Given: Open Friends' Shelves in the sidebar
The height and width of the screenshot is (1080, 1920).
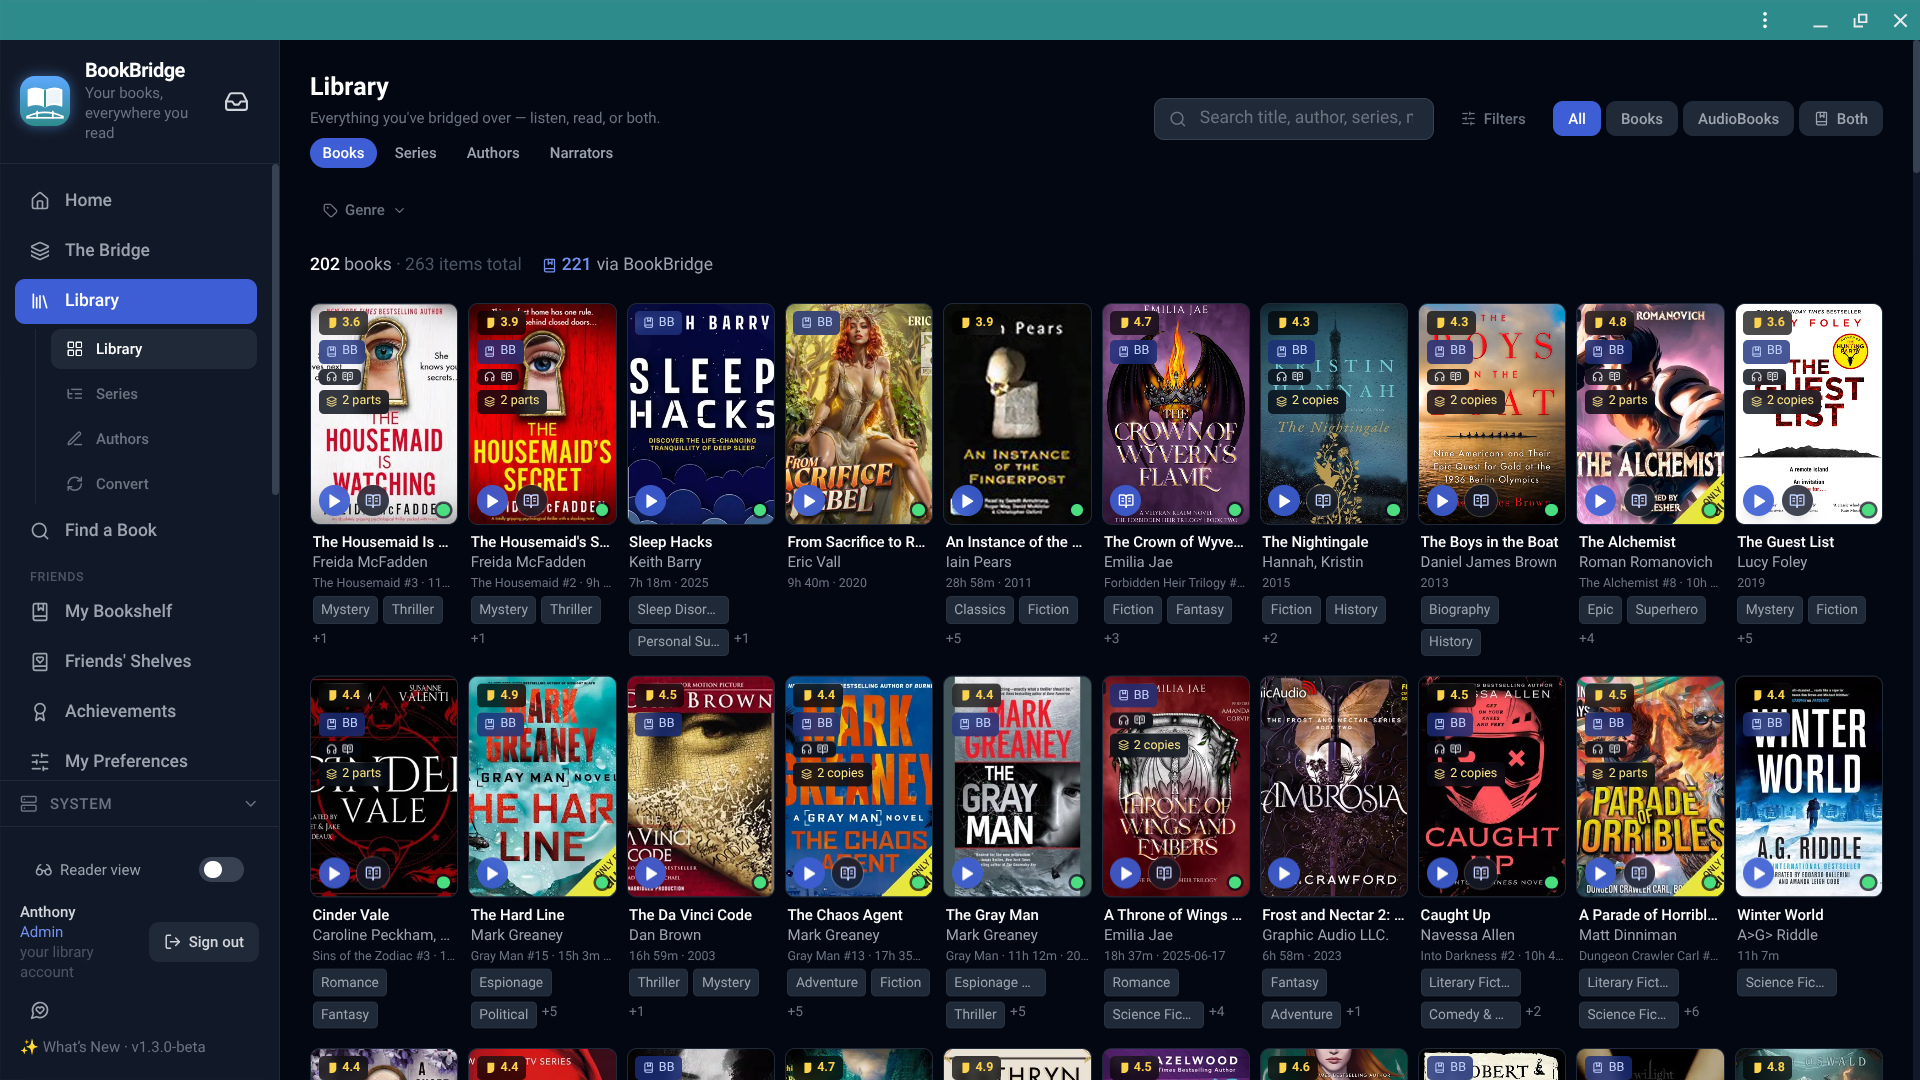Looking at the screenshot, I should click(x=136, y=661).
